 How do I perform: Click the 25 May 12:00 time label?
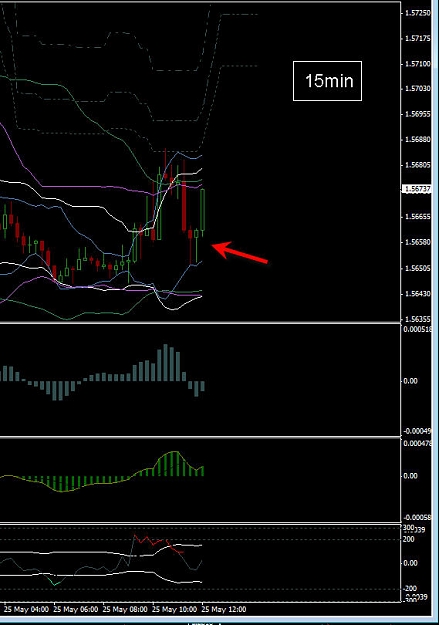point(224,609)
